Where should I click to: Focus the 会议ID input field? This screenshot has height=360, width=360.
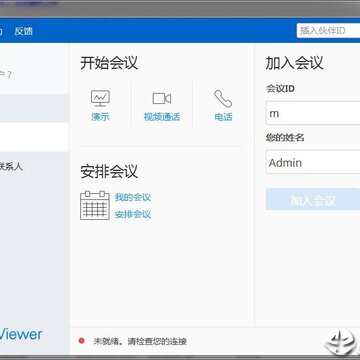313,113
